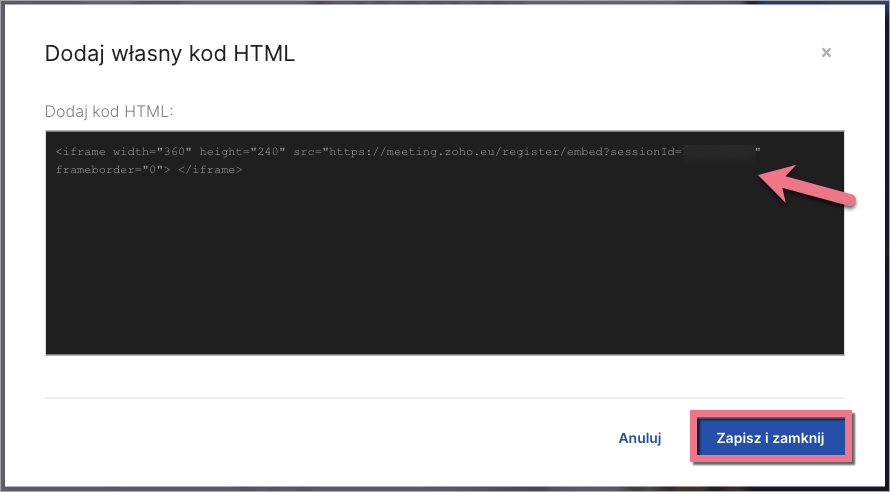
Task: Close the dialog with the X icon
Action: (x=826, y=53)
